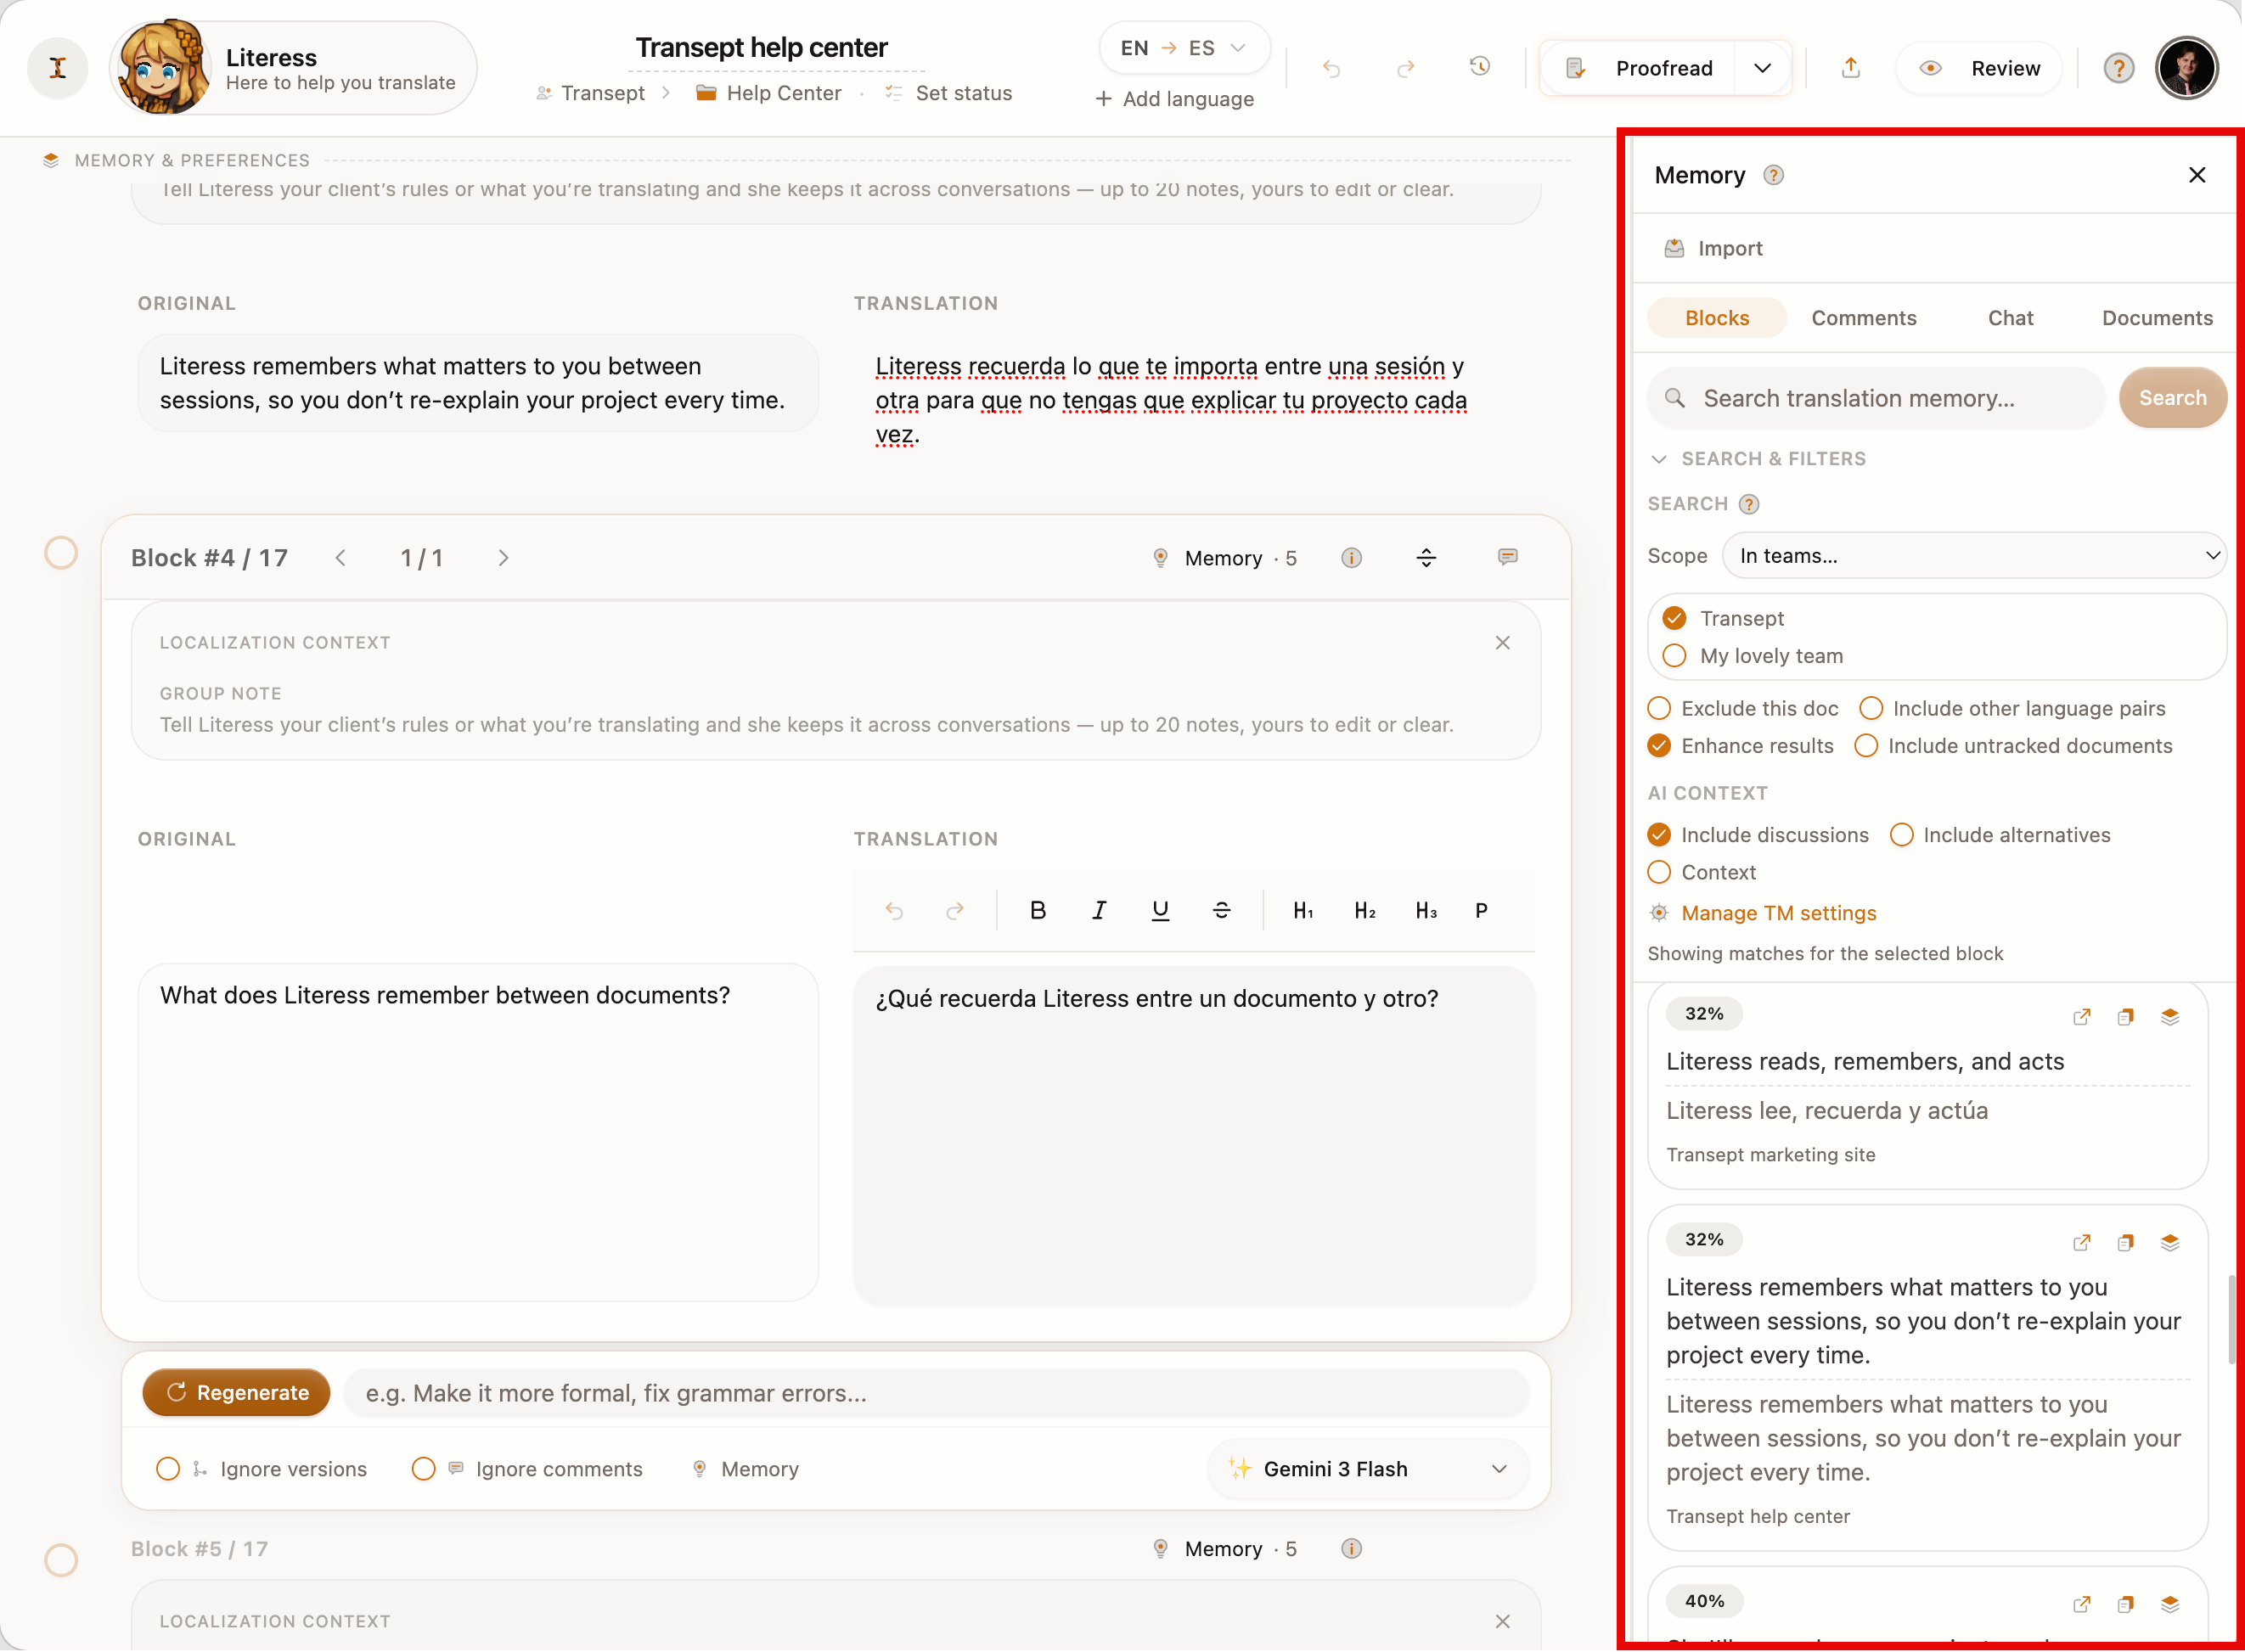Viewport: 2245px width, 1652px height.
Task: Click Import in the Memory panel
Action: coord(1713,248)
